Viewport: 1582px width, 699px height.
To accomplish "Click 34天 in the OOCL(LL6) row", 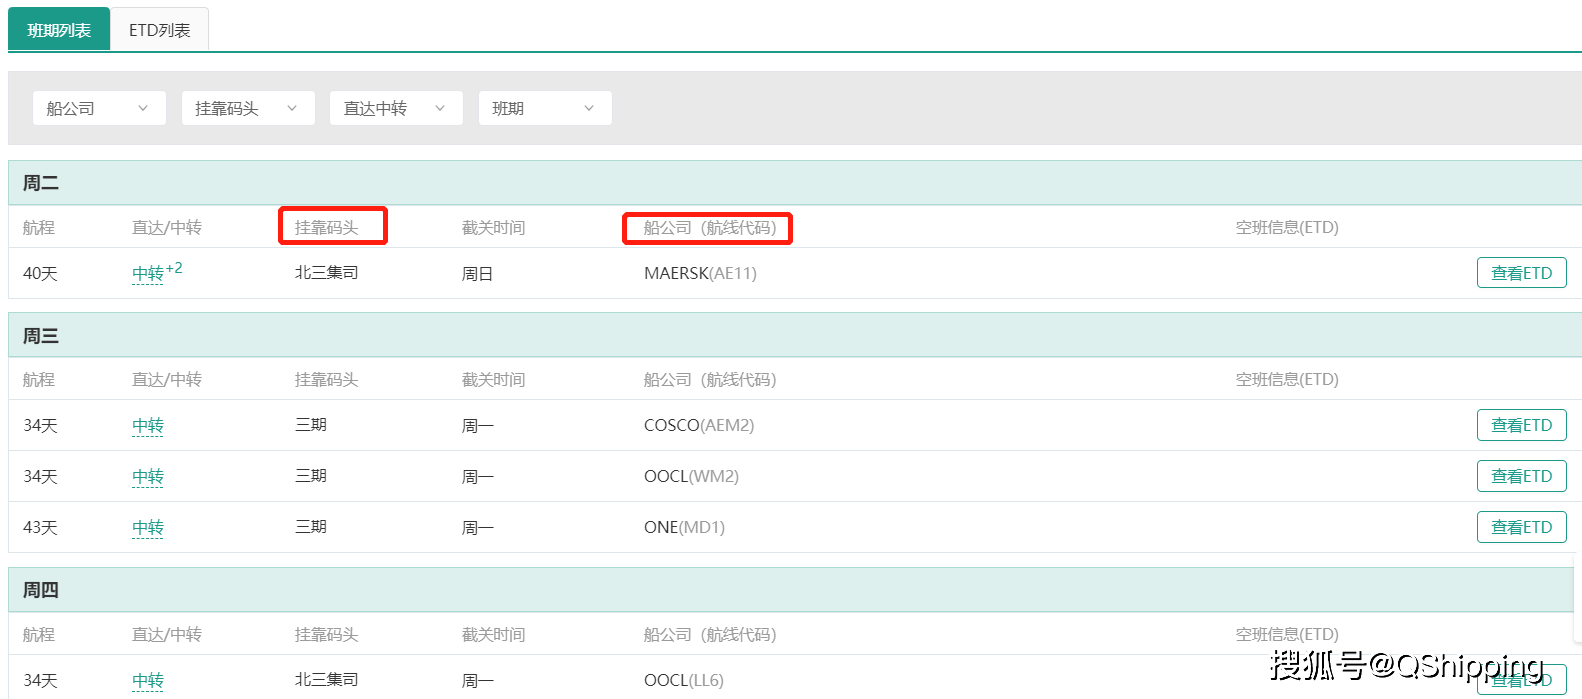I will point(40,680).
